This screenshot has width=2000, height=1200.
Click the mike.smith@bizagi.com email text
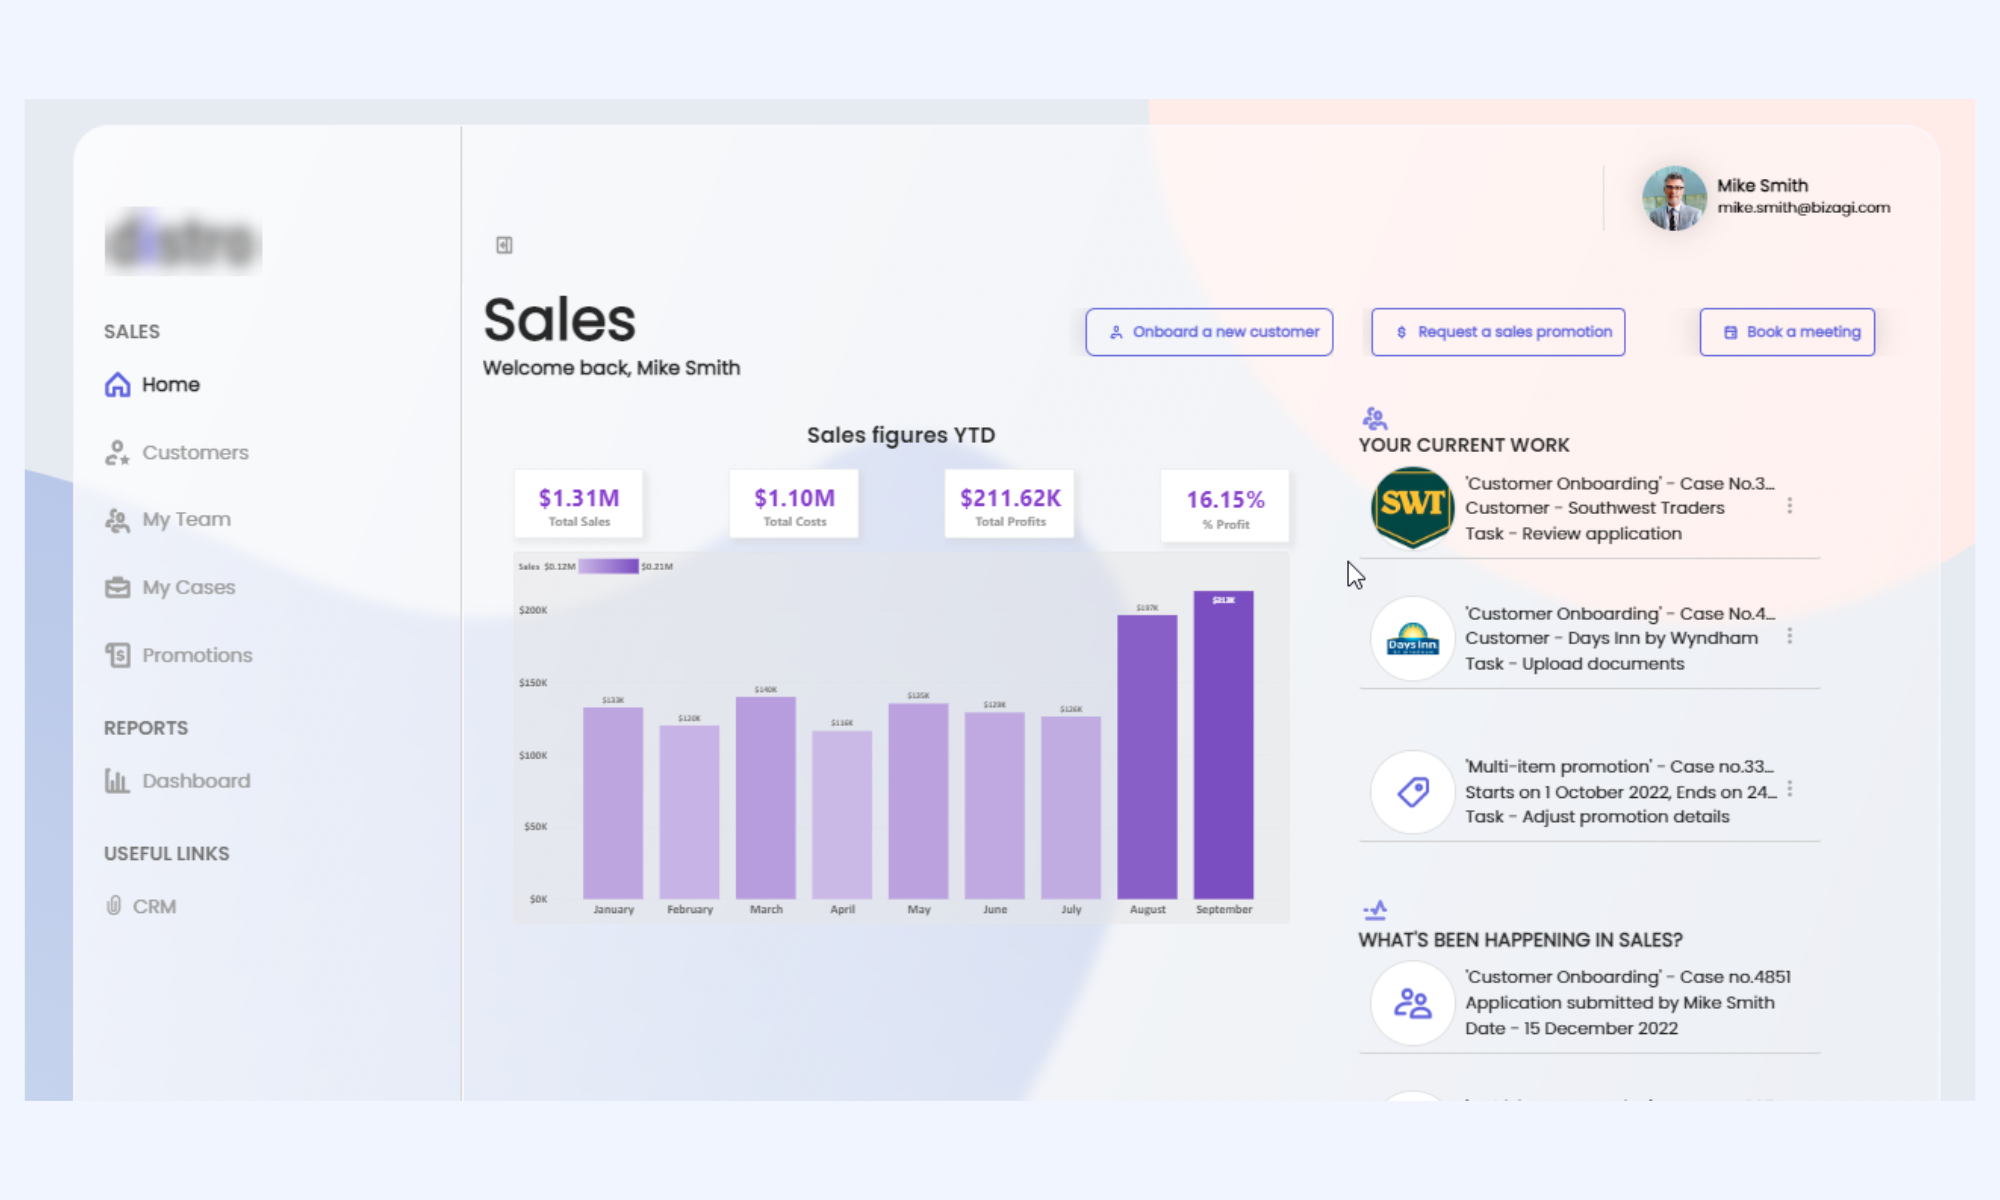1804,208
